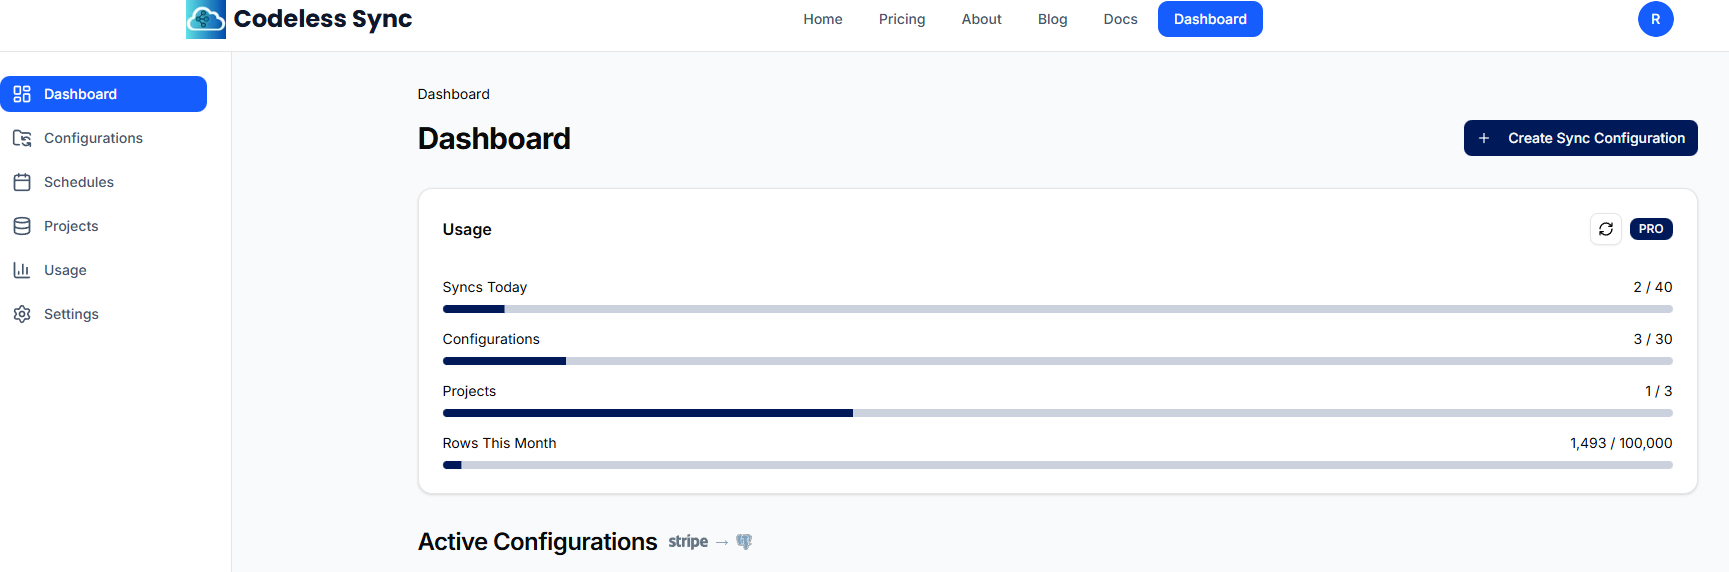Go to the Docs navigation link

coord(1120,19)
